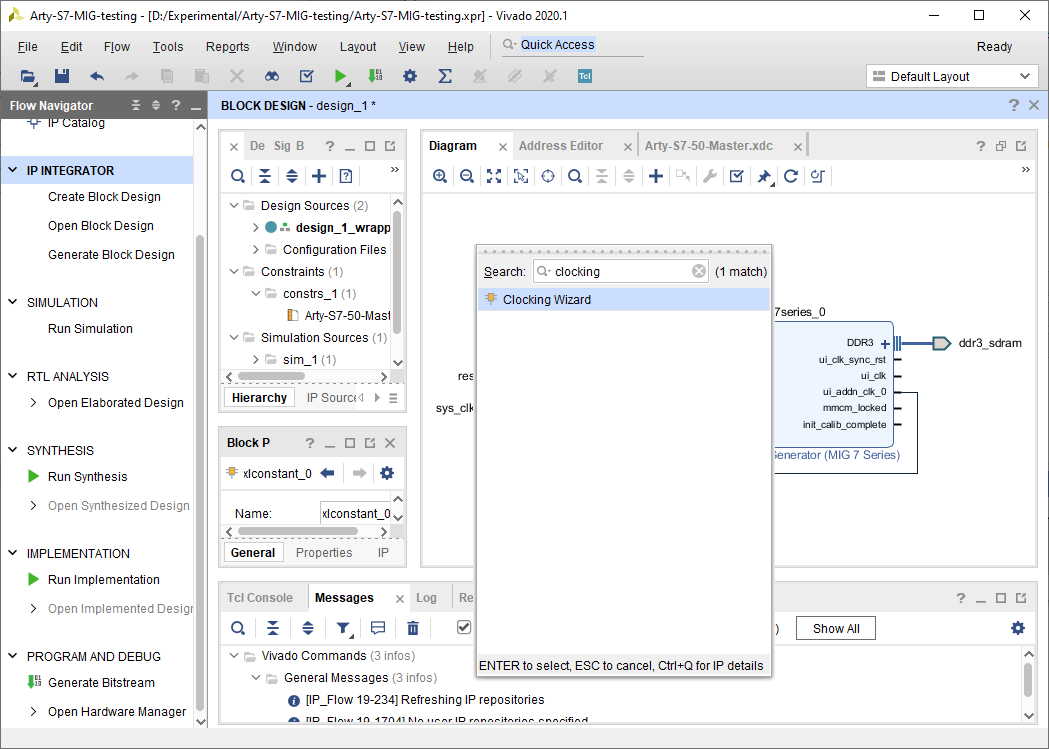Regenerate layout with the Diagram refresh icon
This screenshot has width=1049, height=749.
[791, 176]
